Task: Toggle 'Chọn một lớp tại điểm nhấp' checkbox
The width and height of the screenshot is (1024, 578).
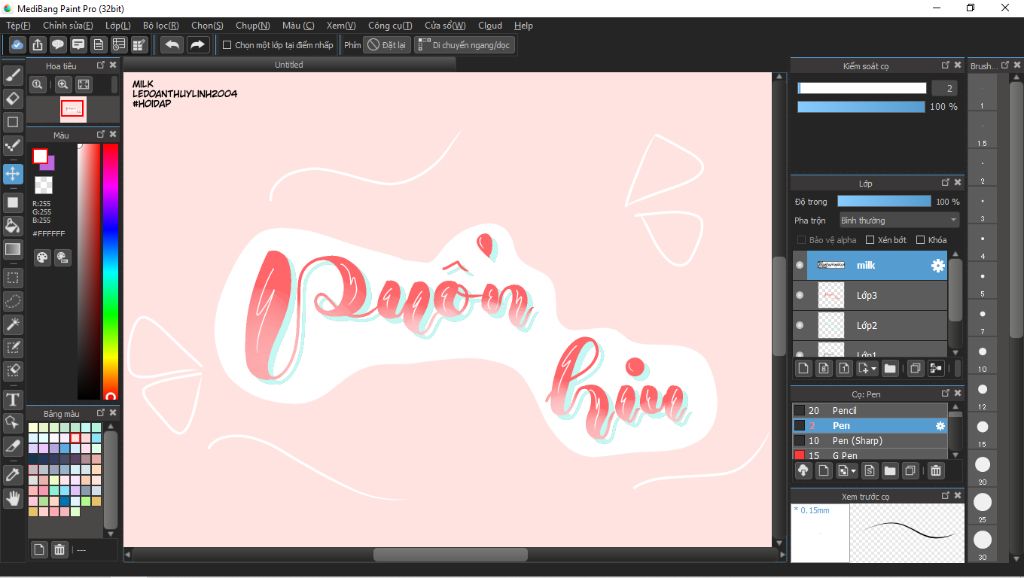Action: (x=227, y=45)
